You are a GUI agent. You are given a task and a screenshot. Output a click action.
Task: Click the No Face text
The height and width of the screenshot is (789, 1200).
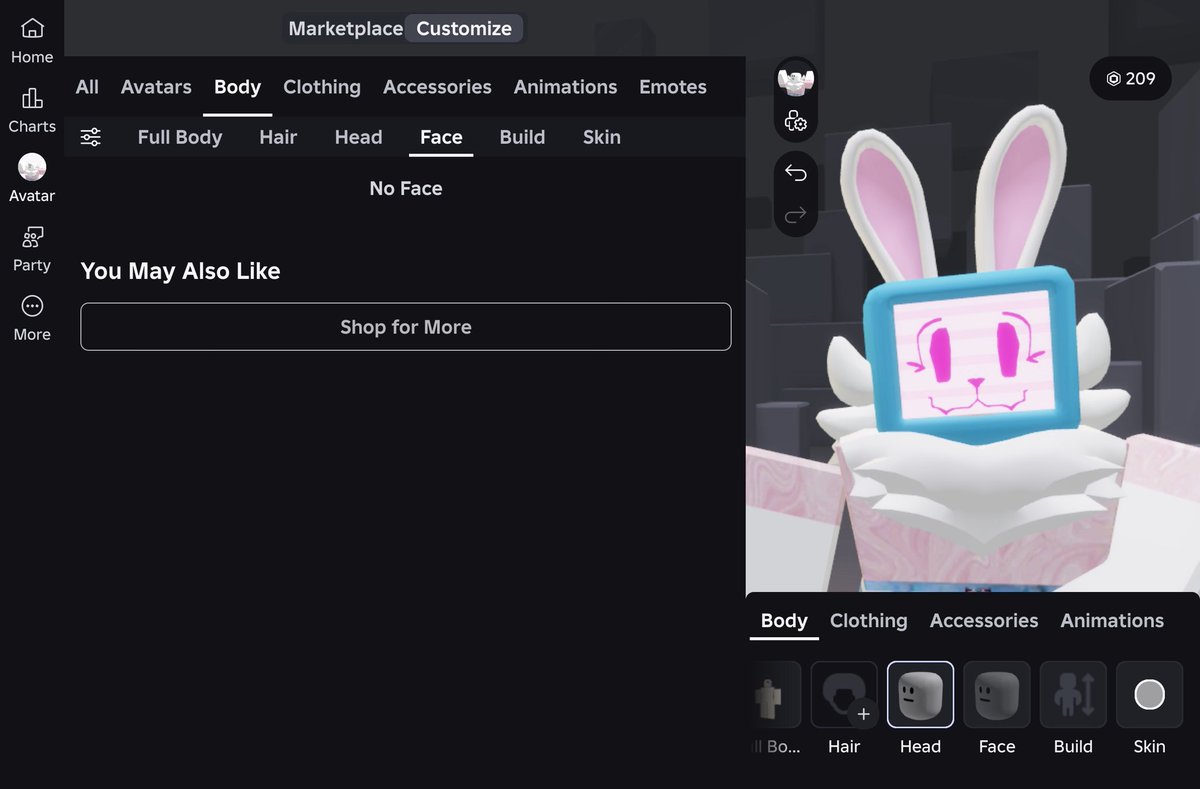coord(406,188)
